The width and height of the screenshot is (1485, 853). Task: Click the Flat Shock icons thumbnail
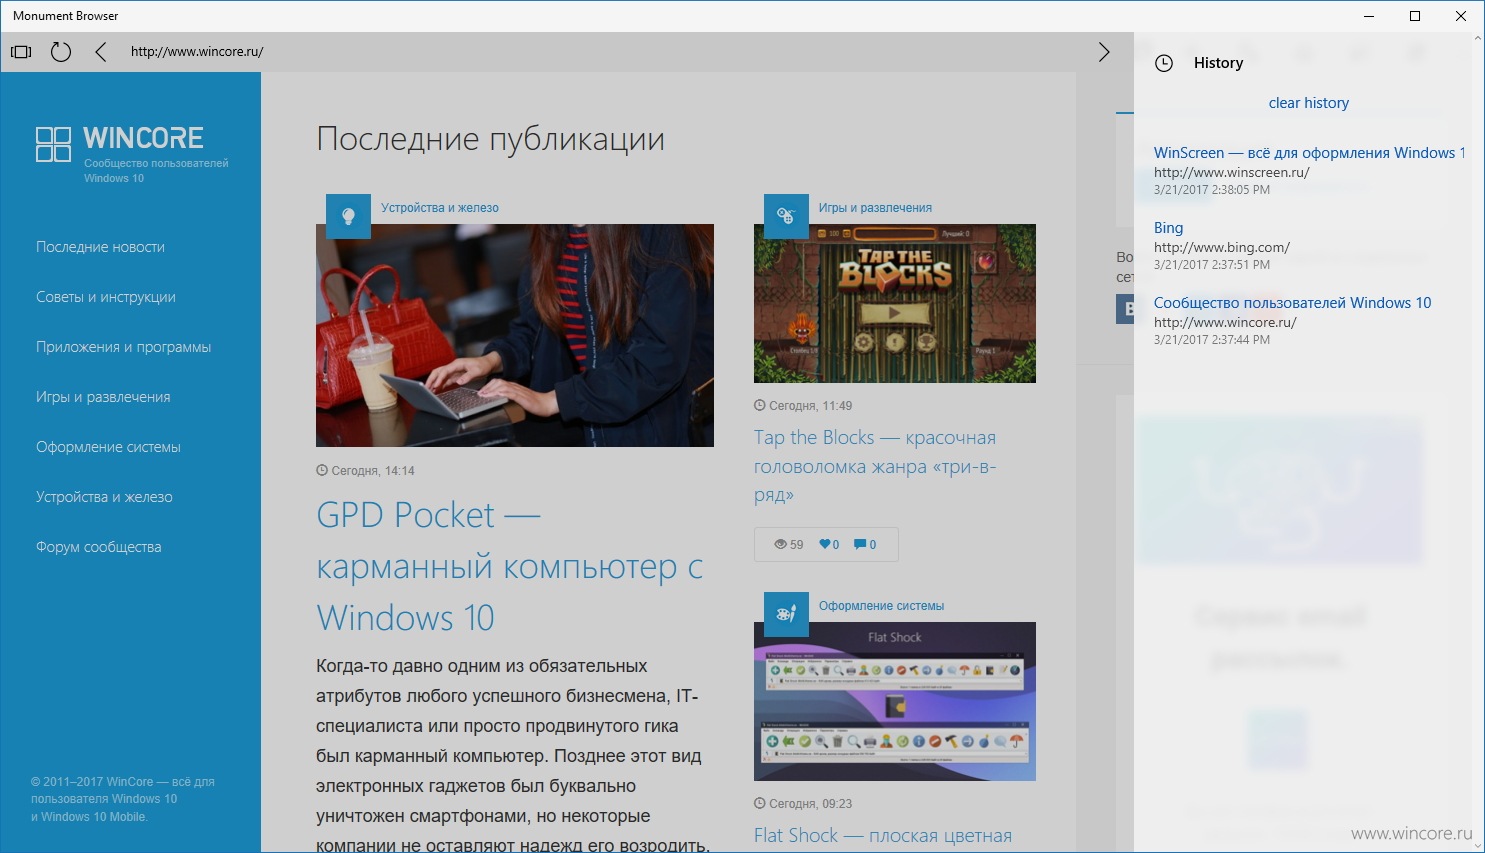pos(895,701)
